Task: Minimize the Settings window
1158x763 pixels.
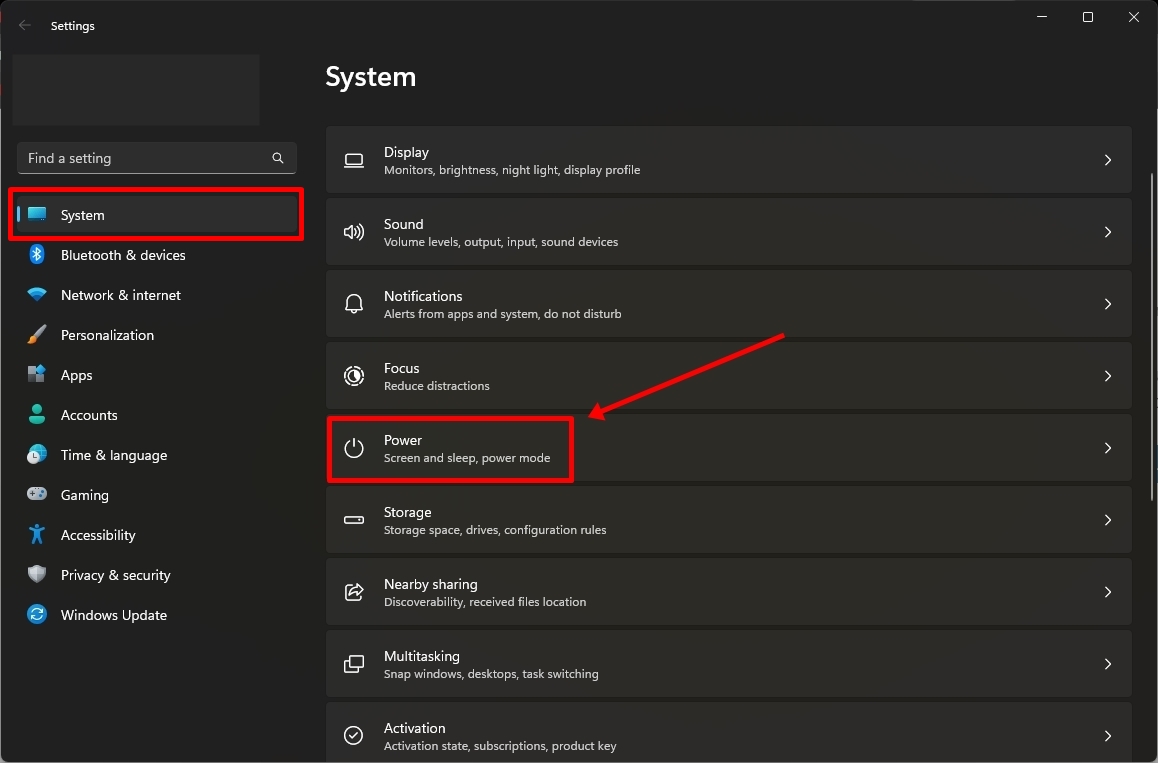Action: 1042,17
